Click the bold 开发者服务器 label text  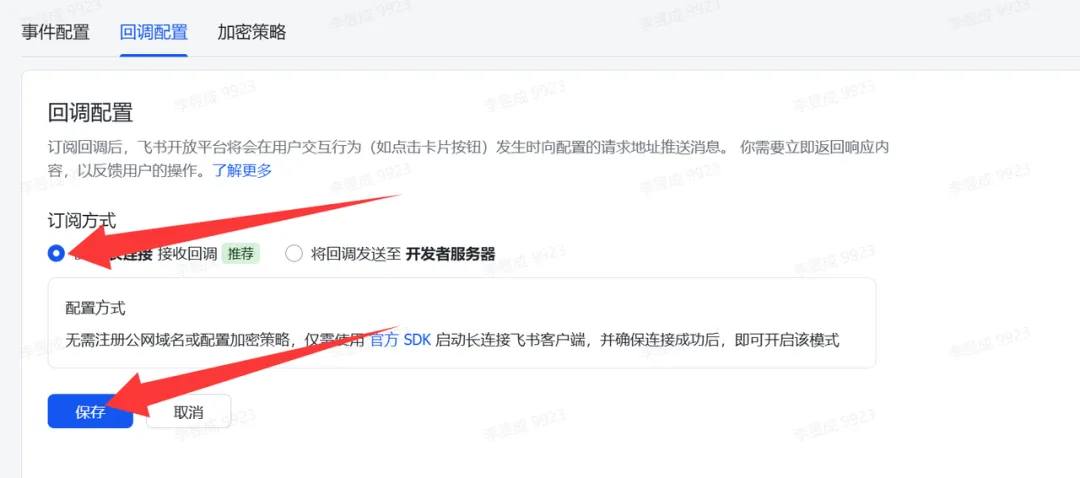tap(450, 253)
